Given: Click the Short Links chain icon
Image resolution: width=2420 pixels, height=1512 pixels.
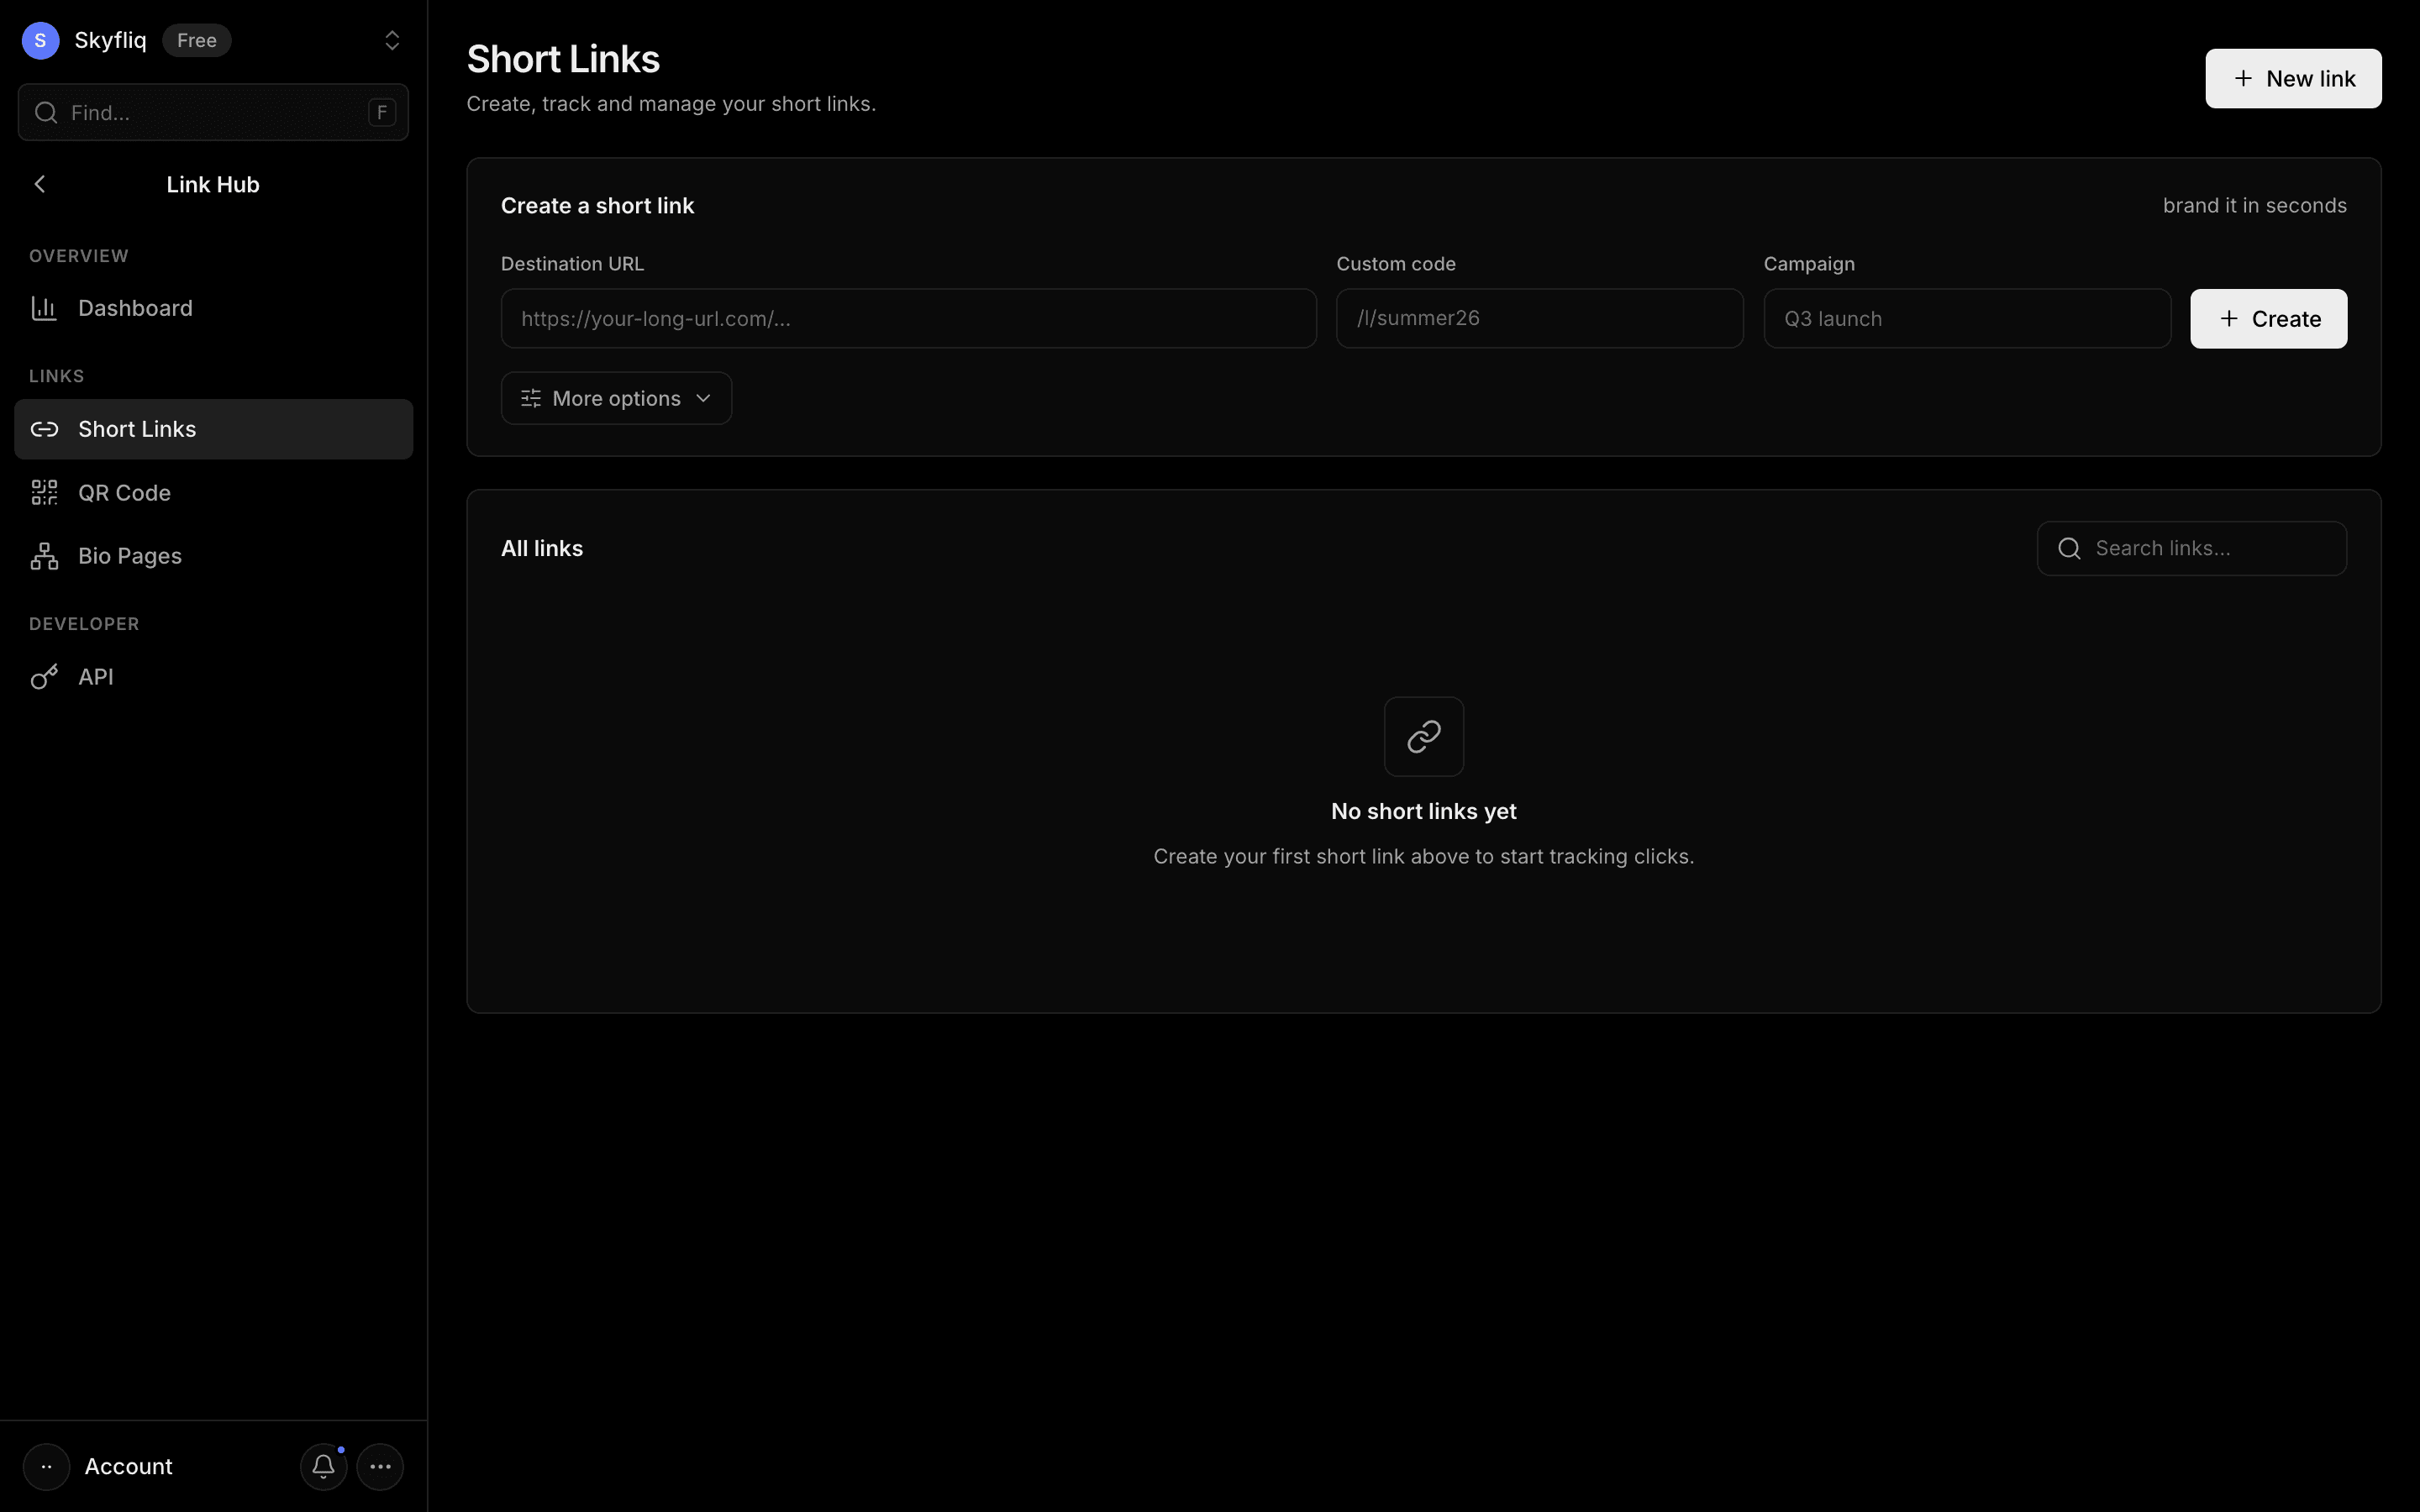Looking at the screenshot, I should pos(44,429).
